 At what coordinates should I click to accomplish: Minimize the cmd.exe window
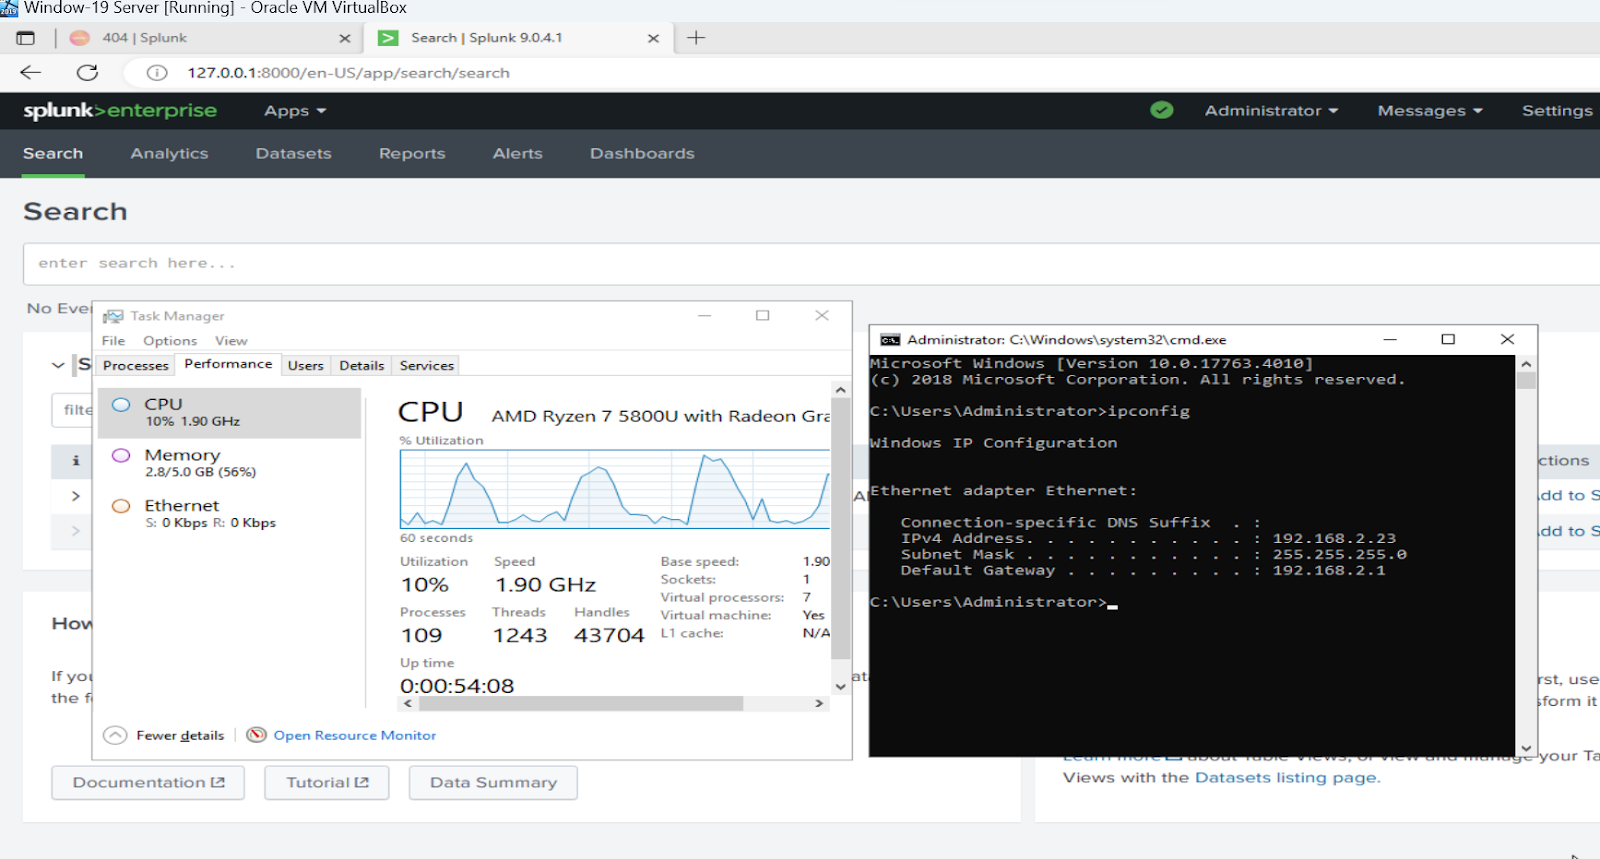click(x=1390, y=339)
